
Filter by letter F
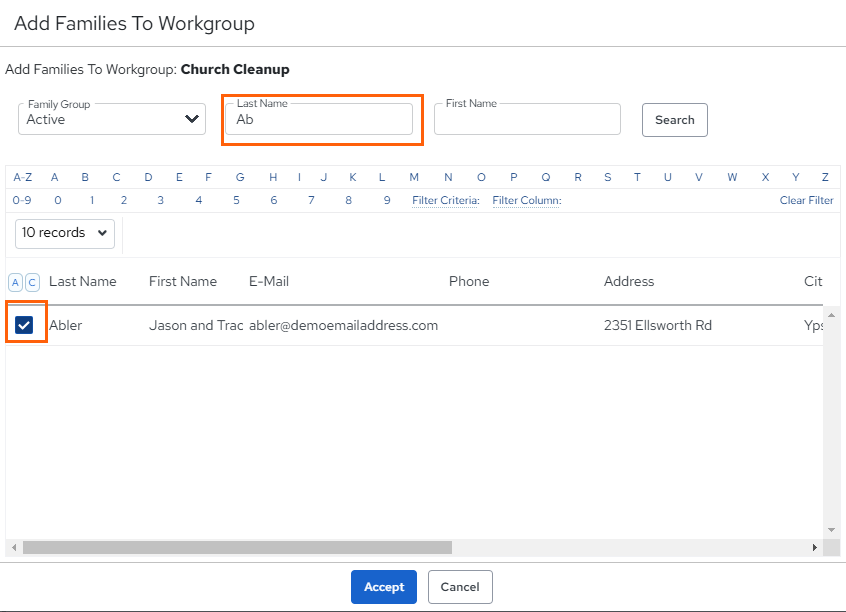[x=208, y=177]
